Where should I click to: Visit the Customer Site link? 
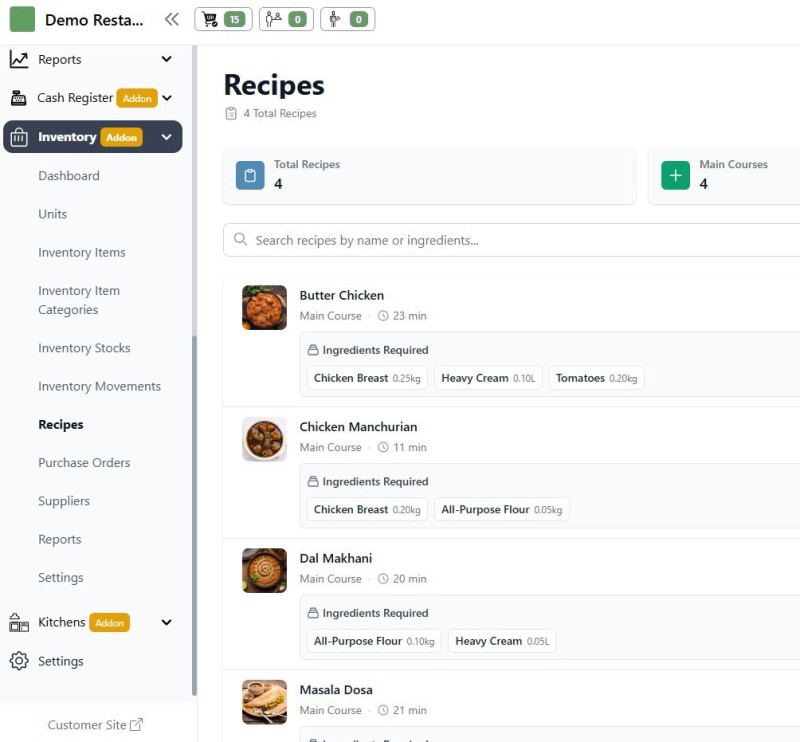[x=96, y=724]
